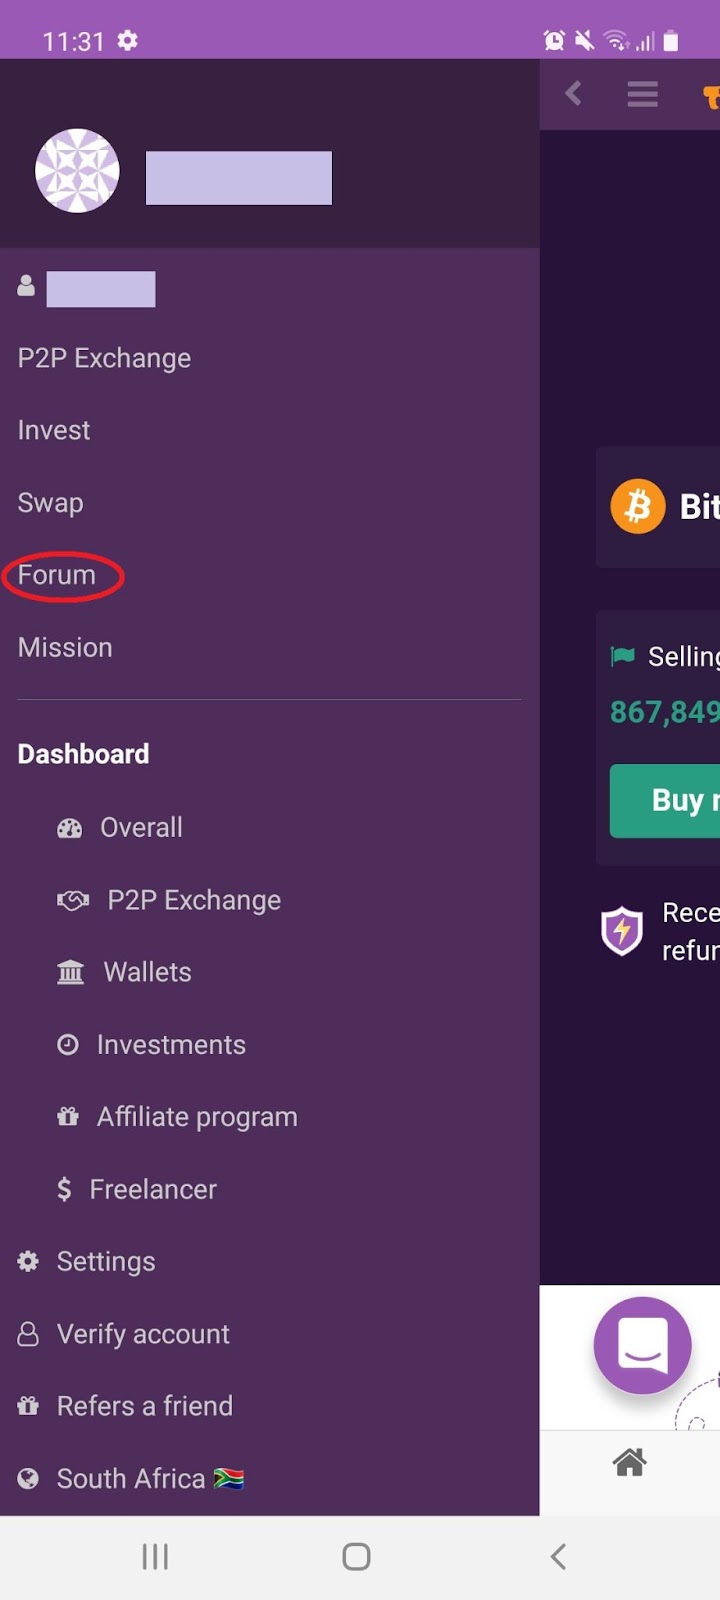Open Settings via the gear icon
Viewport: 720px width, 1600px height.
[28, 1261]
